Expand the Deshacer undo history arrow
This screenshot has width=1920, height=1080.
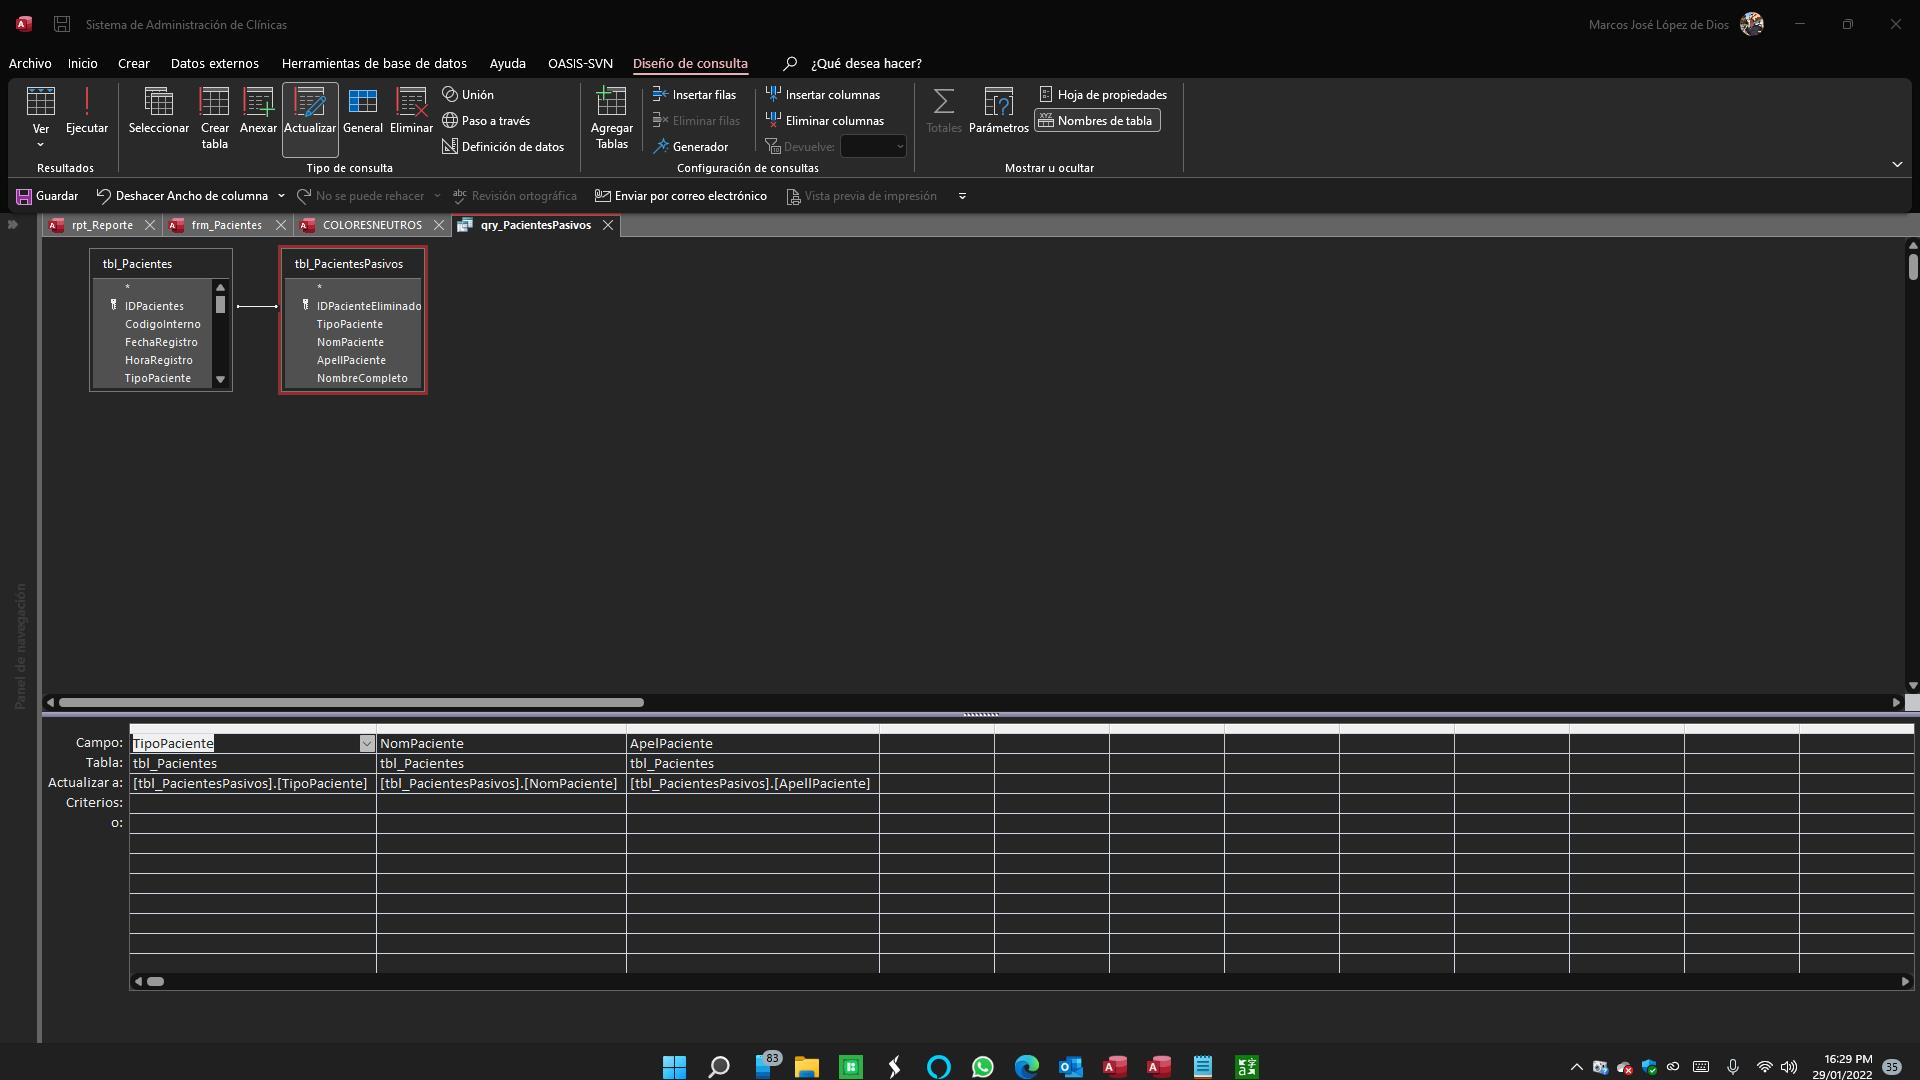[281, 196]
